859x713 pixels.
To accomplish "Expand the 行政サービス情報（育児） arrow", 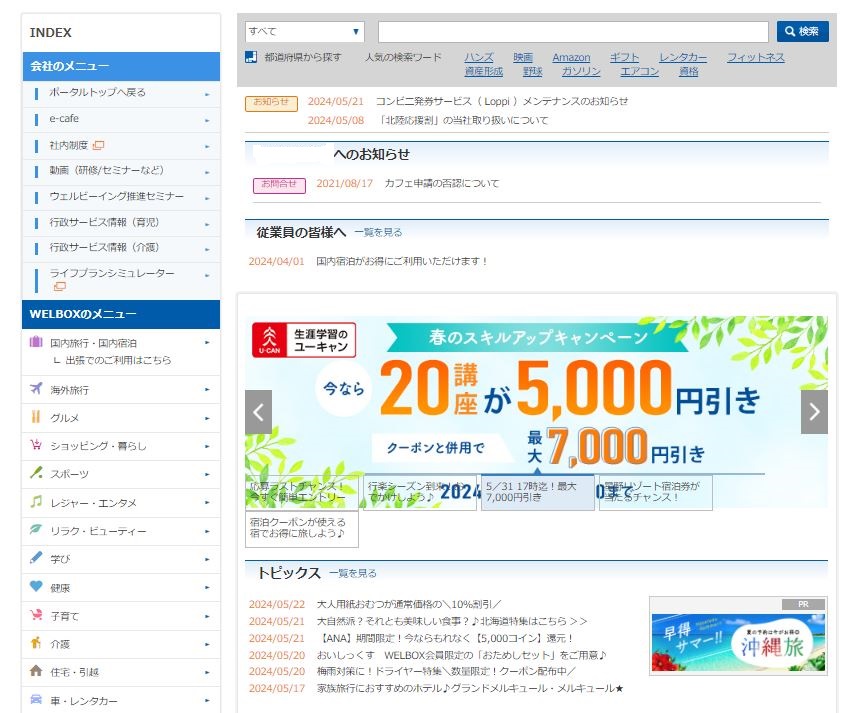I will 207,224.
